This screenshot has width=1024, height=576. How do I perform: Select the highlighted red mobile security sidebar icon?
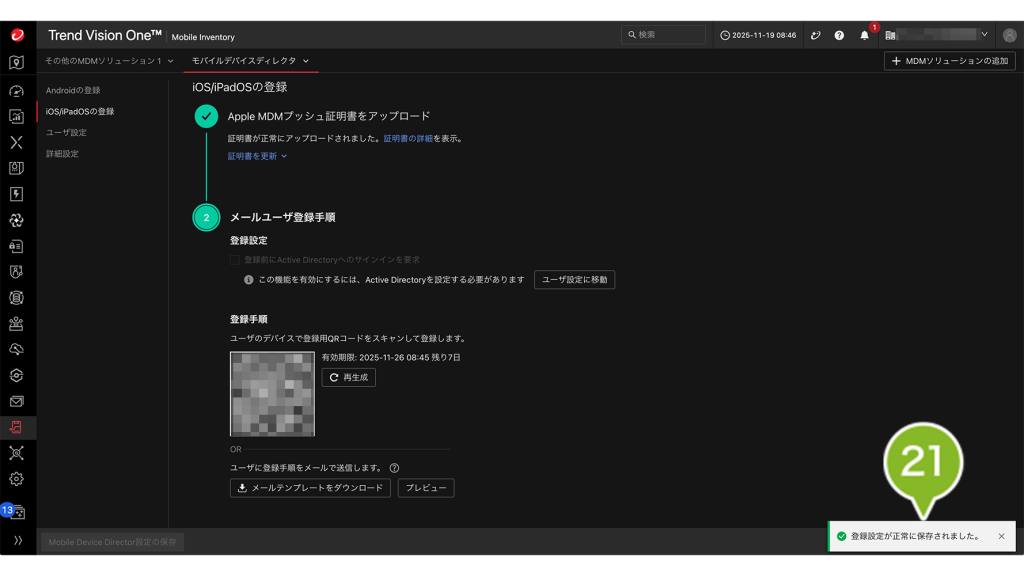point(16,428)
